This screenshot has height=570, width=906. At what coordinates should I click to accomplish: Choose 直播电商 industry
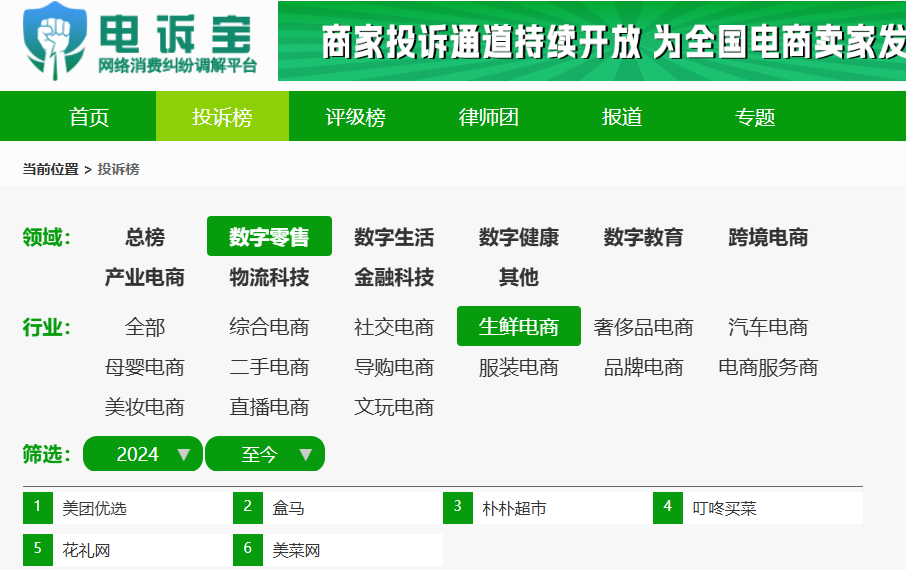pos(269,407)
